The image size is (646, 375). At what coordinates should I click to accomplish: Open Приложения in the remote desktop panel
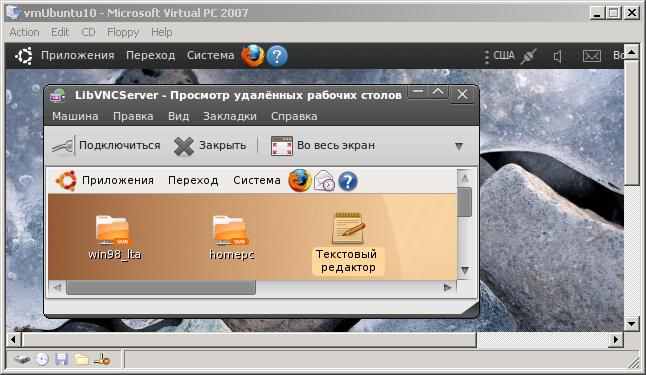click(x=118, y=180)
